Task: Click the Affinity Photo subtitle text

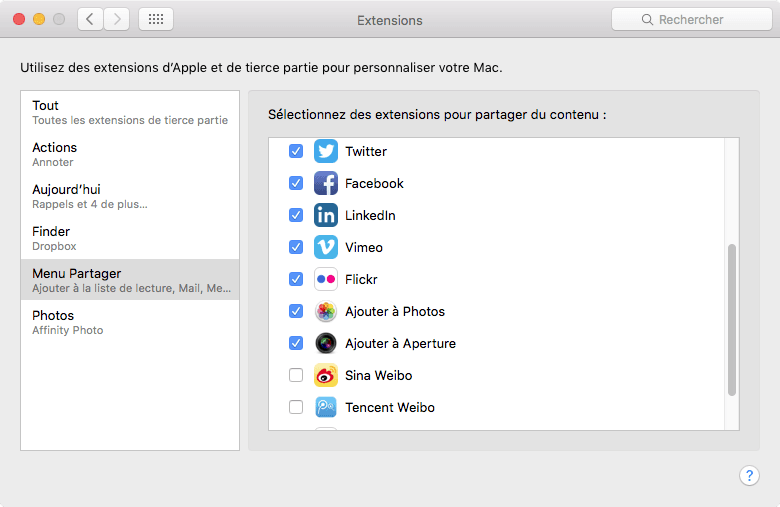Action: coord(68,330)
